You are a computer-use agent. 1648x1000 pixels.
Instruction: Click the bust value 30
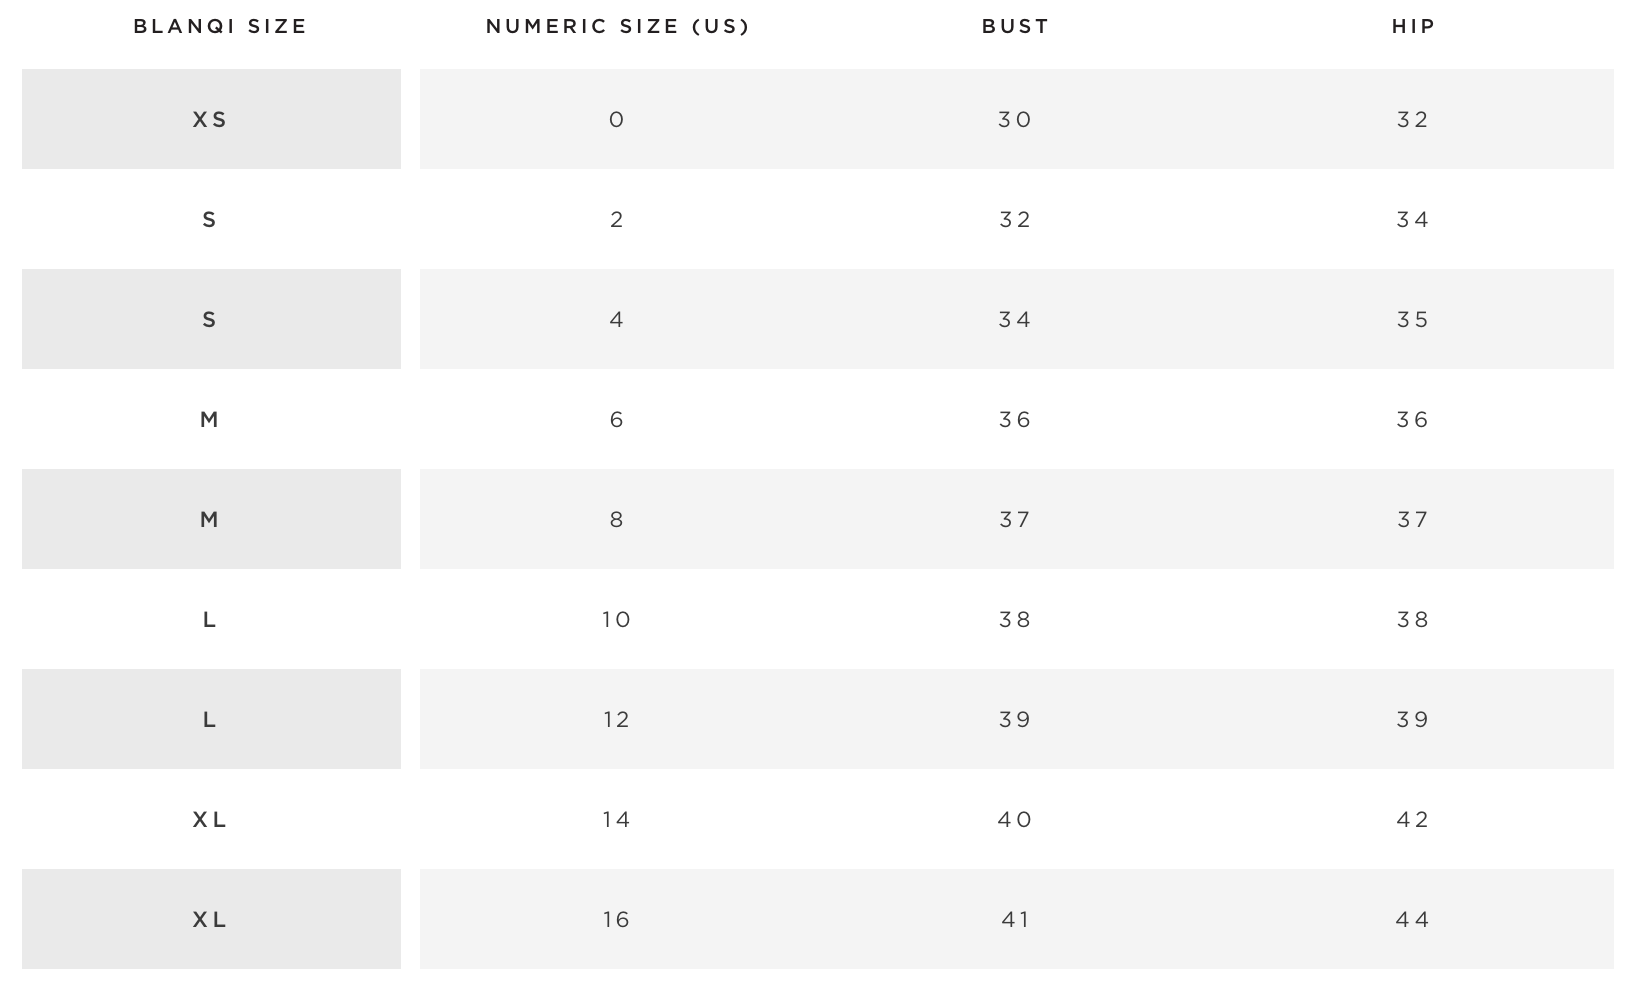[1015, 120]
